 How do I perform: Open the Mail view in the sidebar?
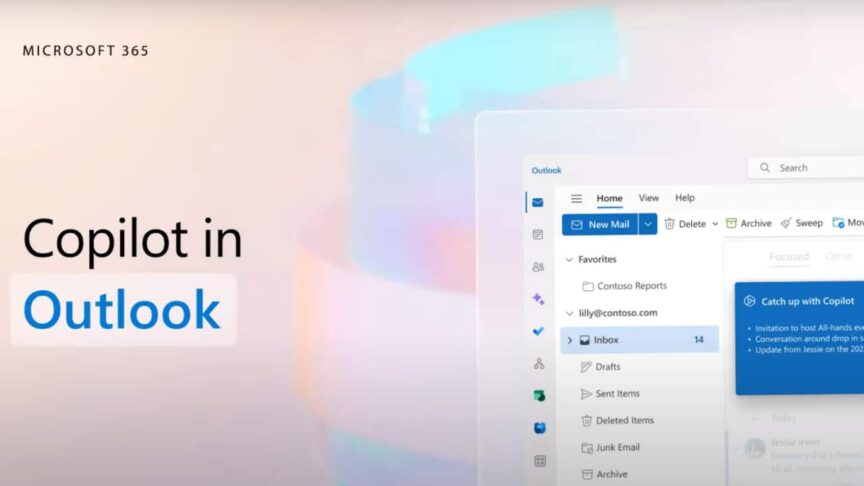pyautogui.click(x=538, y=203)
